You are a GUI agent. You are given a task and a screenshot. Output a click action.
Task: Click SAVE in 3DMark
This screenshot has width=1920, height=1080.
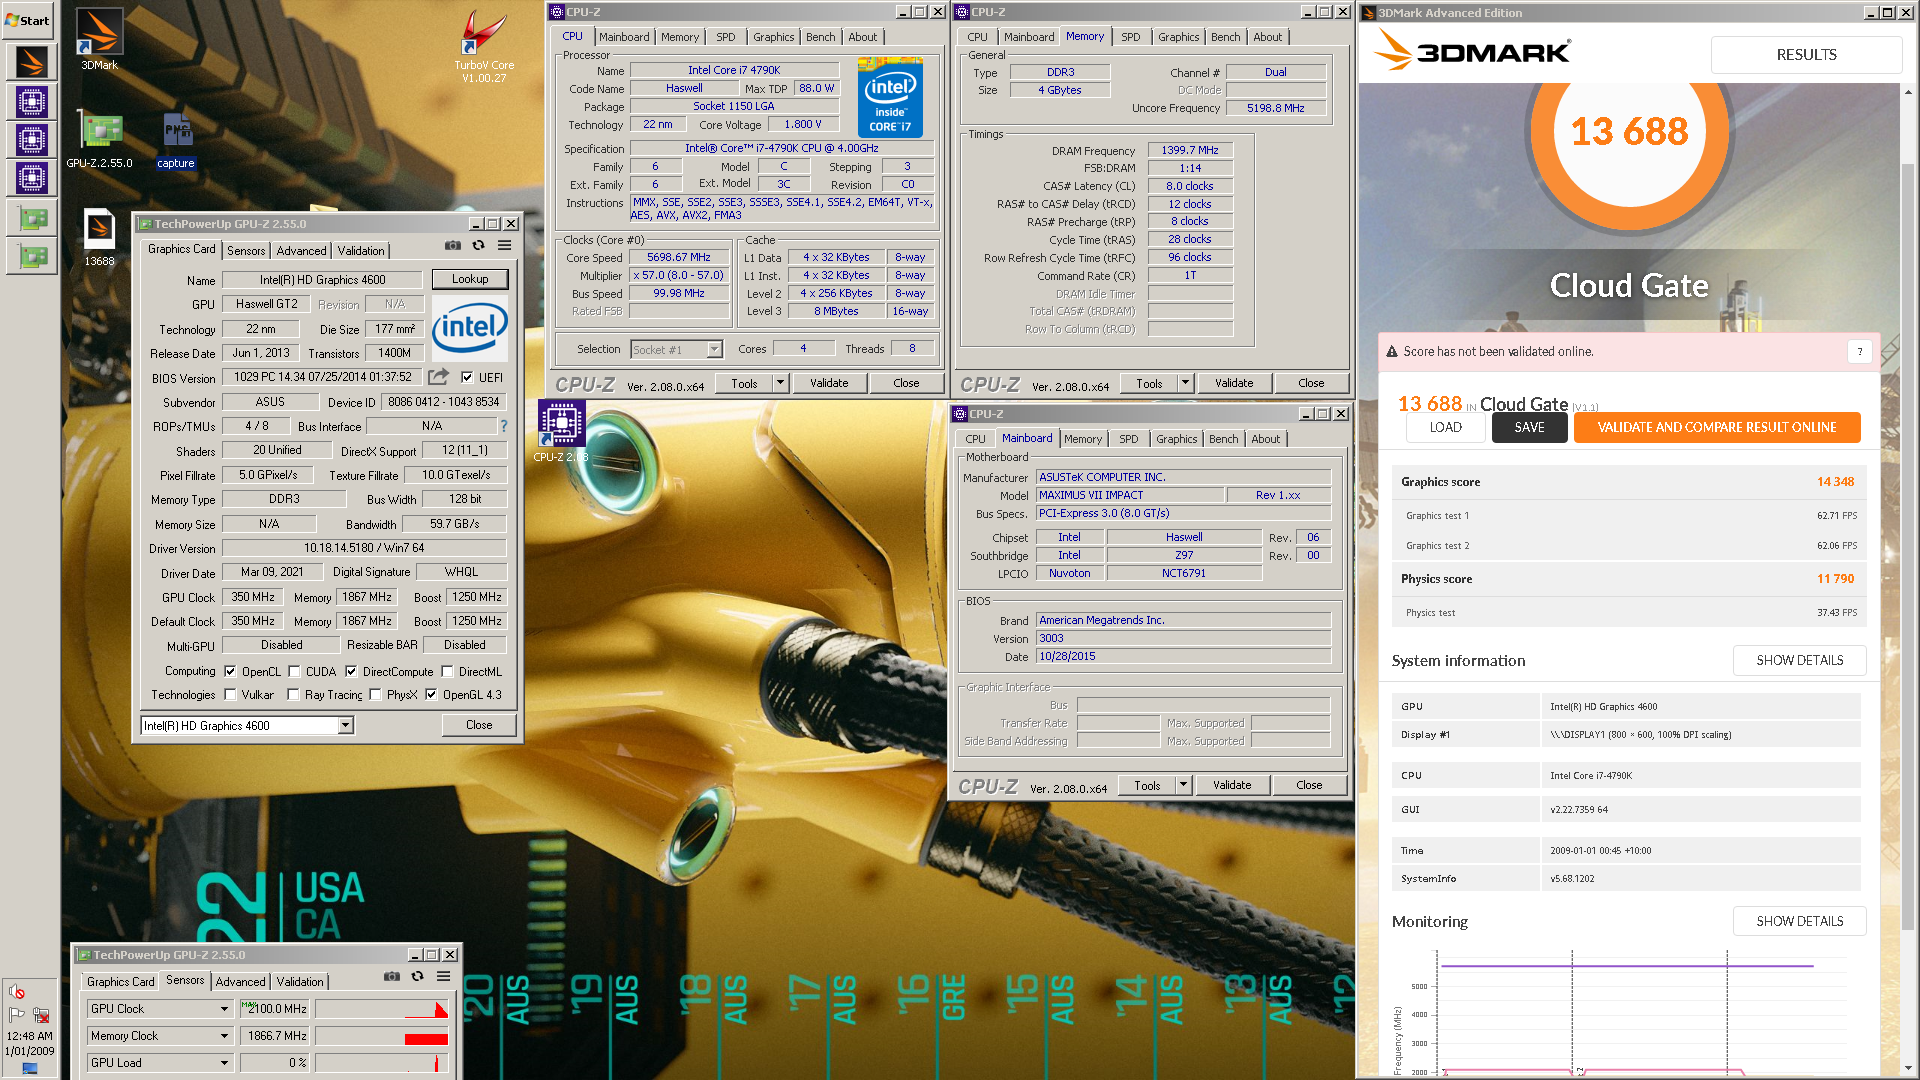1529,427
